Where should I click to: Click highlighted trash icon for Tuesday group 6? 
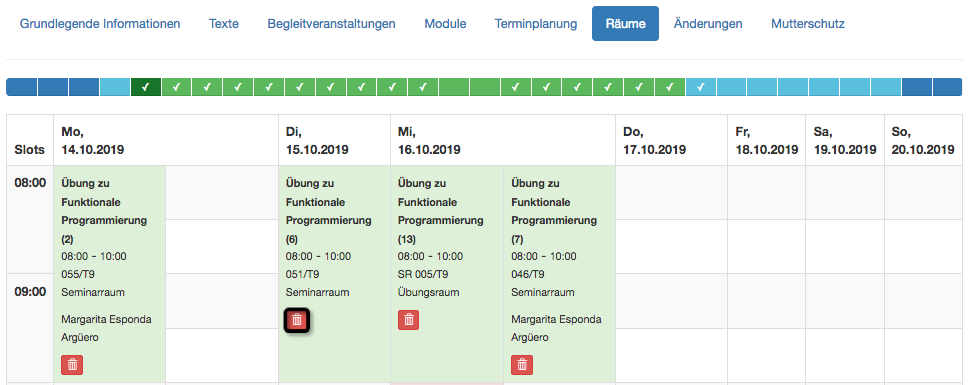(x=297, y=320)
